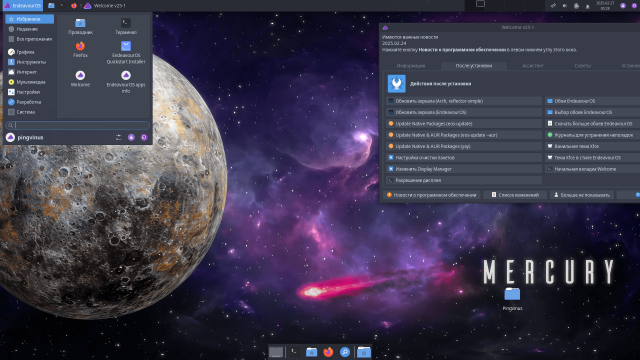
Task: Open Система category in menu
Action: 29,112
